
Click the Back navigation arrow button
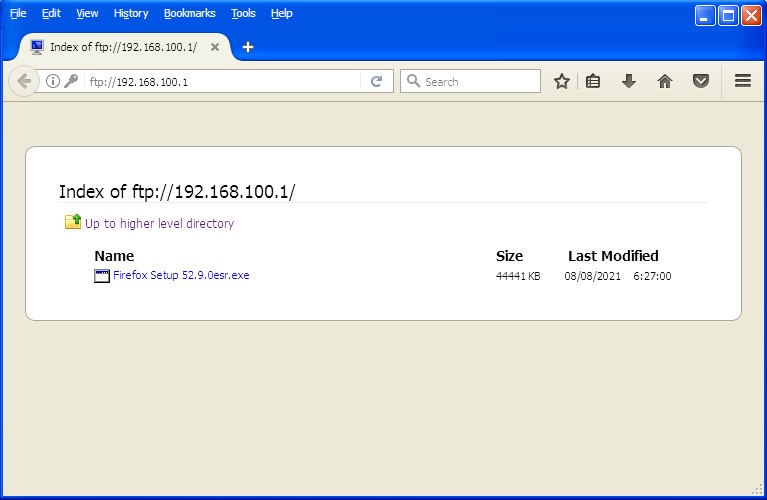[24, 82]
